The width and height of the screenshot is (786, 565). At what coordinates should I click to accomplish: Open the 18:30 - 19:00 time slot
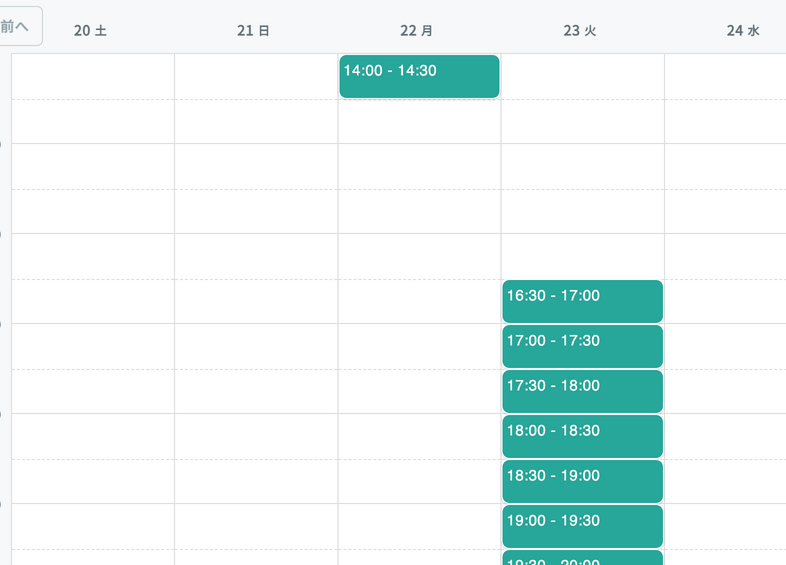582,481
